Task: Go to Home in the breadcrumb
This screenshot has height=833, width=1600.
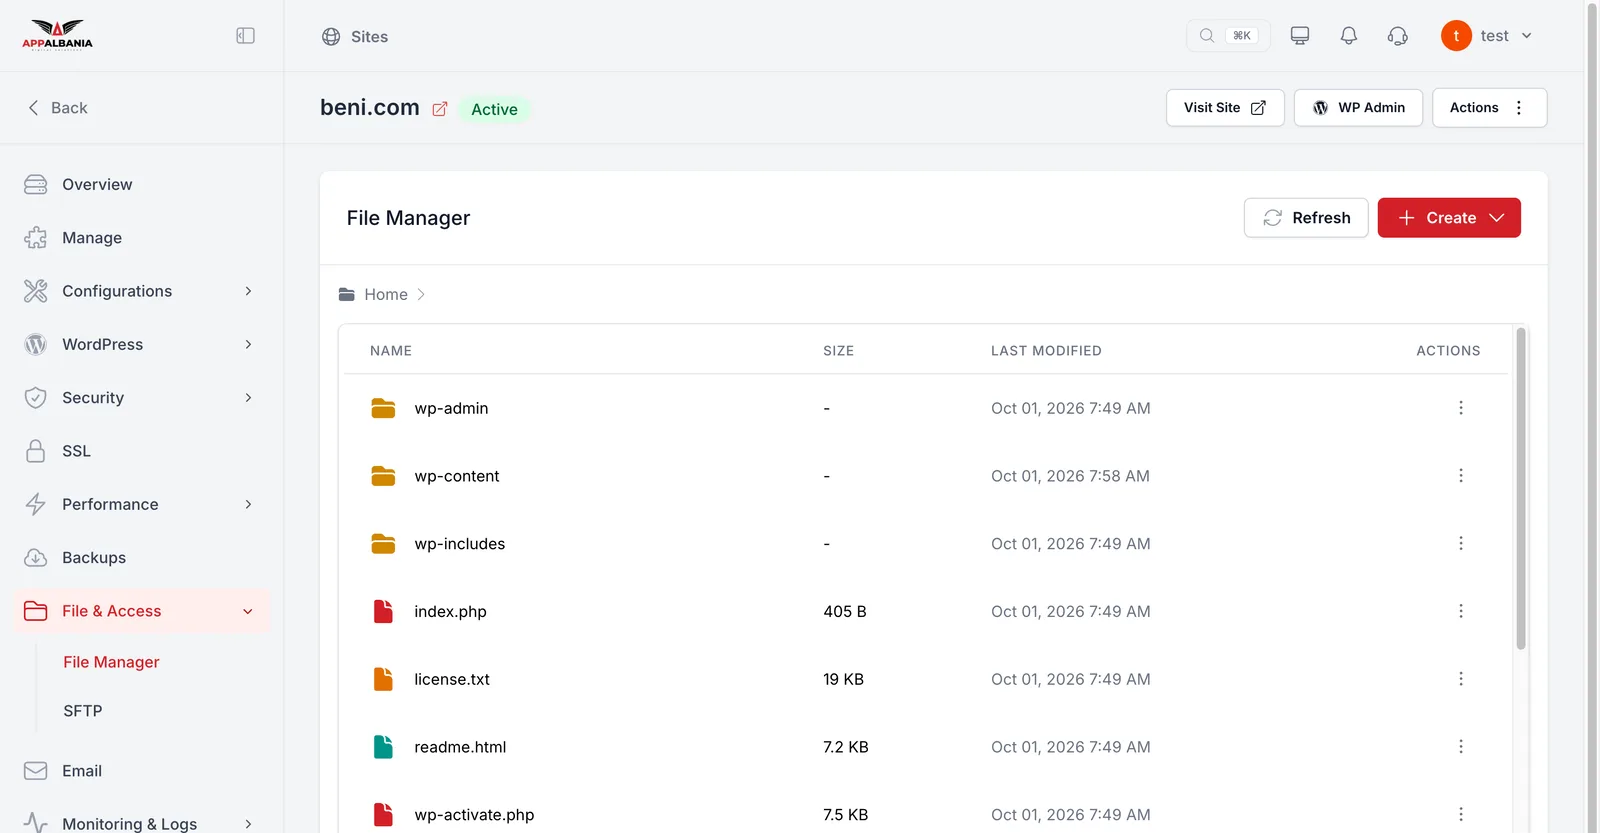Action: (x=386, y=294)
